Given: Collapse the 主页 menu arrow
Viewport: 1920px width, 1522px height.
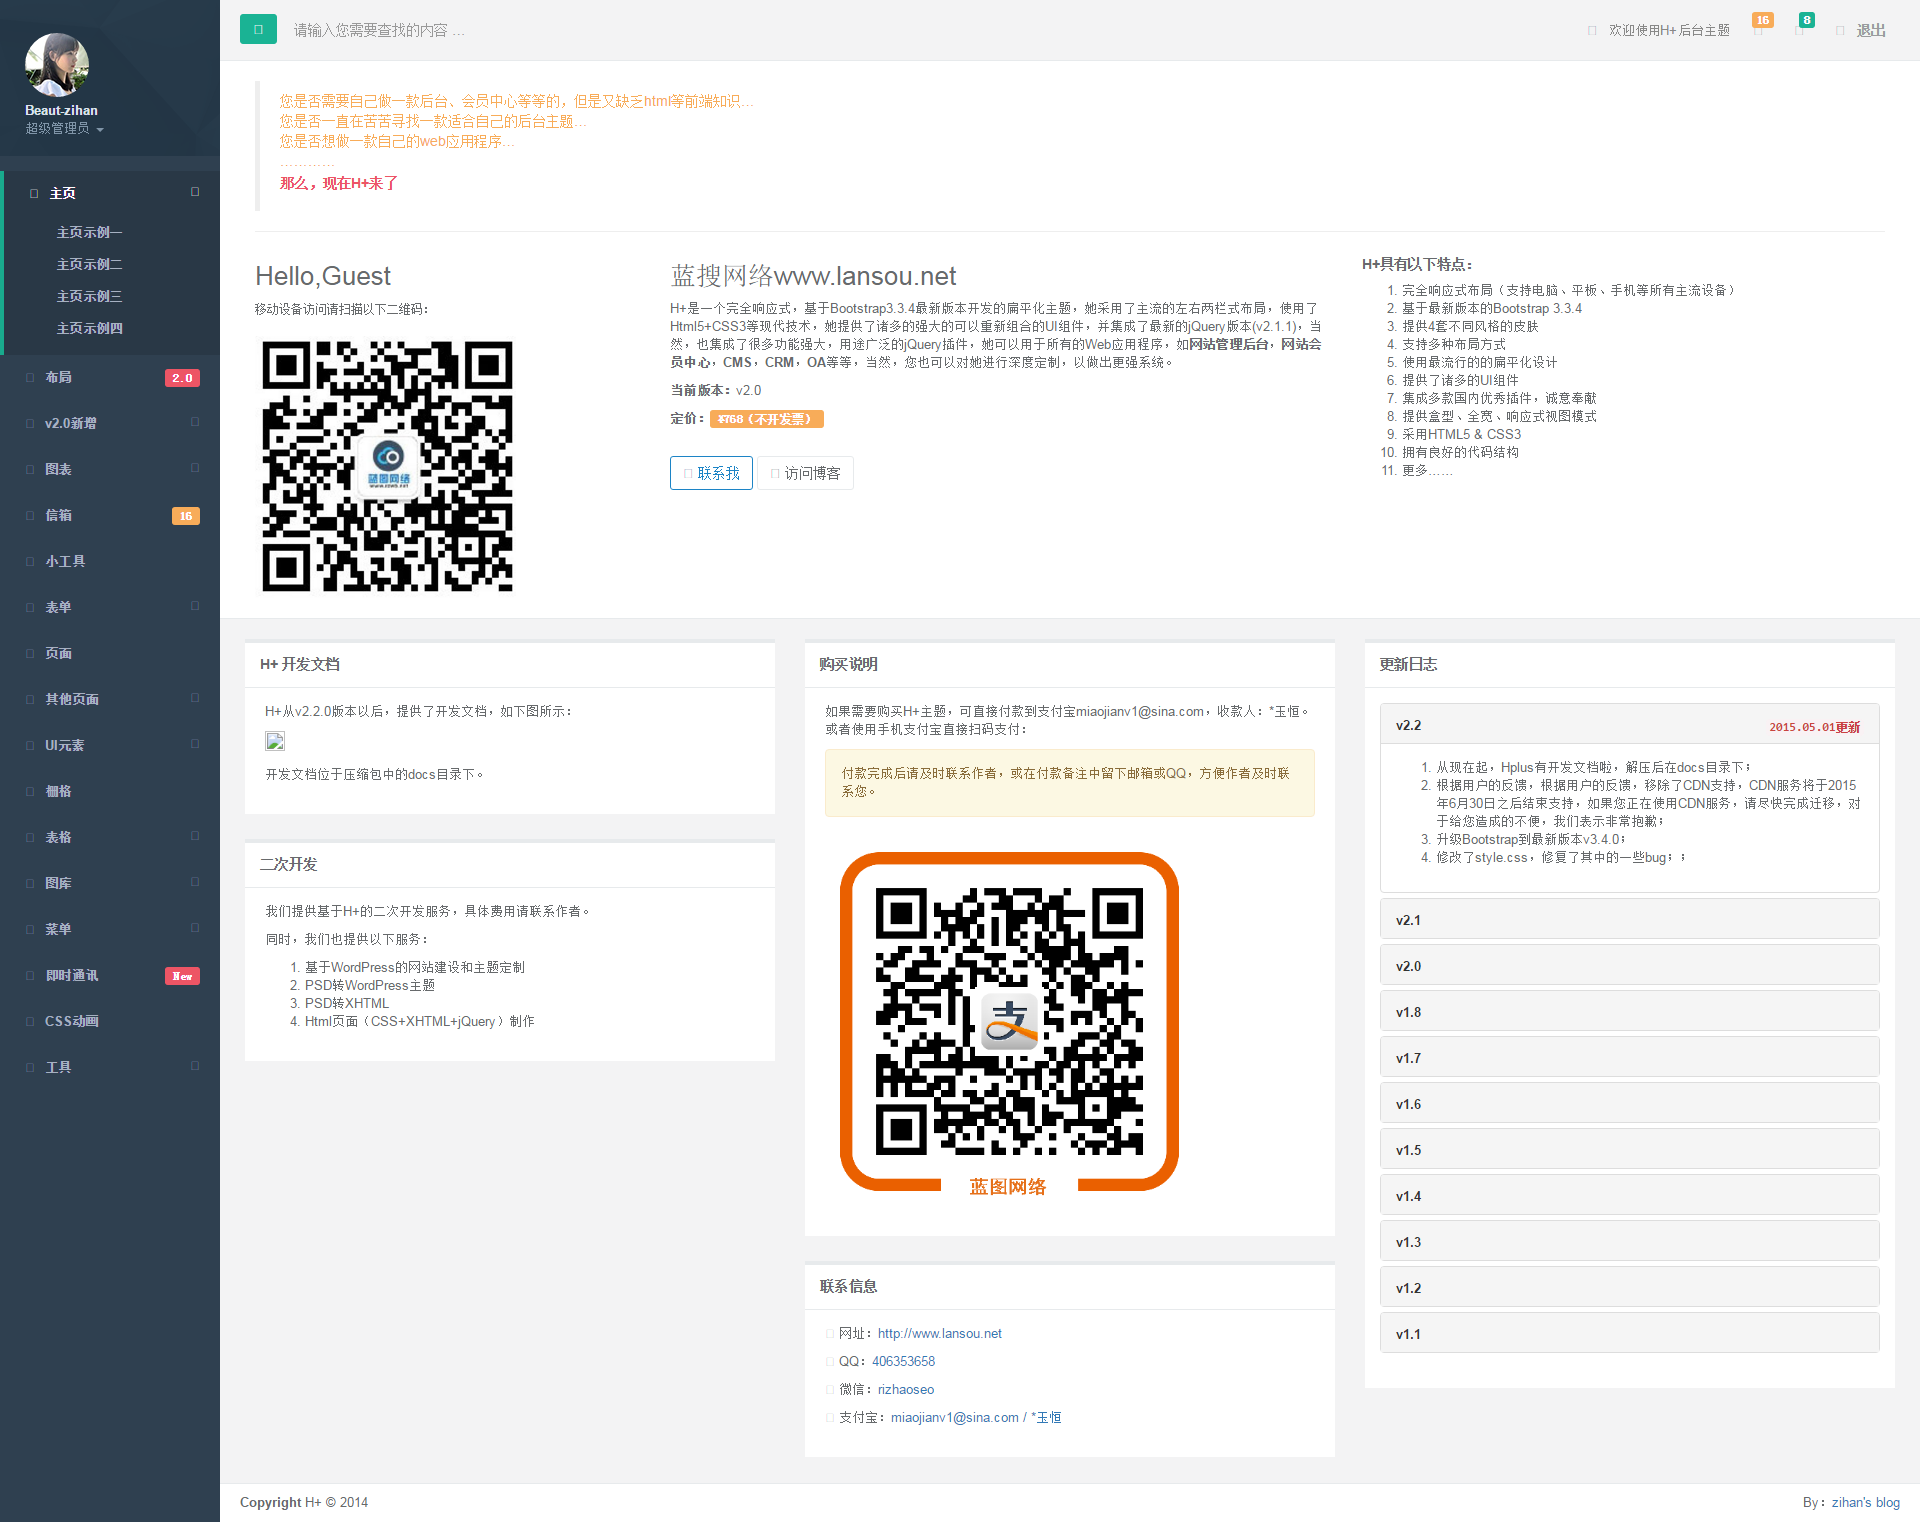Looking at the screenshot, I should coord(195,192).
